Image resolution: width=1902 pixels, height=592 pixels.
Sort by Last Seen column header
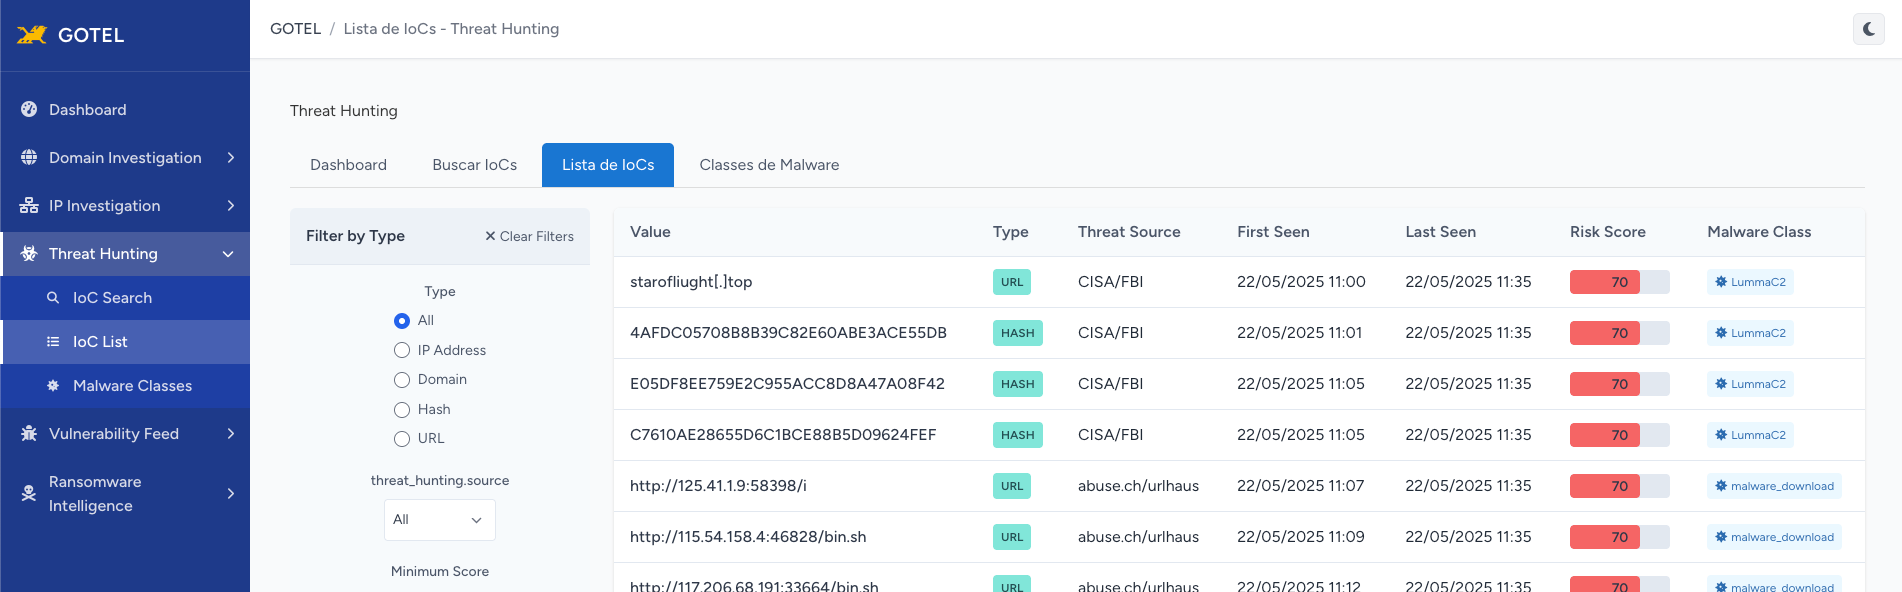click(x=1440, y=232)
